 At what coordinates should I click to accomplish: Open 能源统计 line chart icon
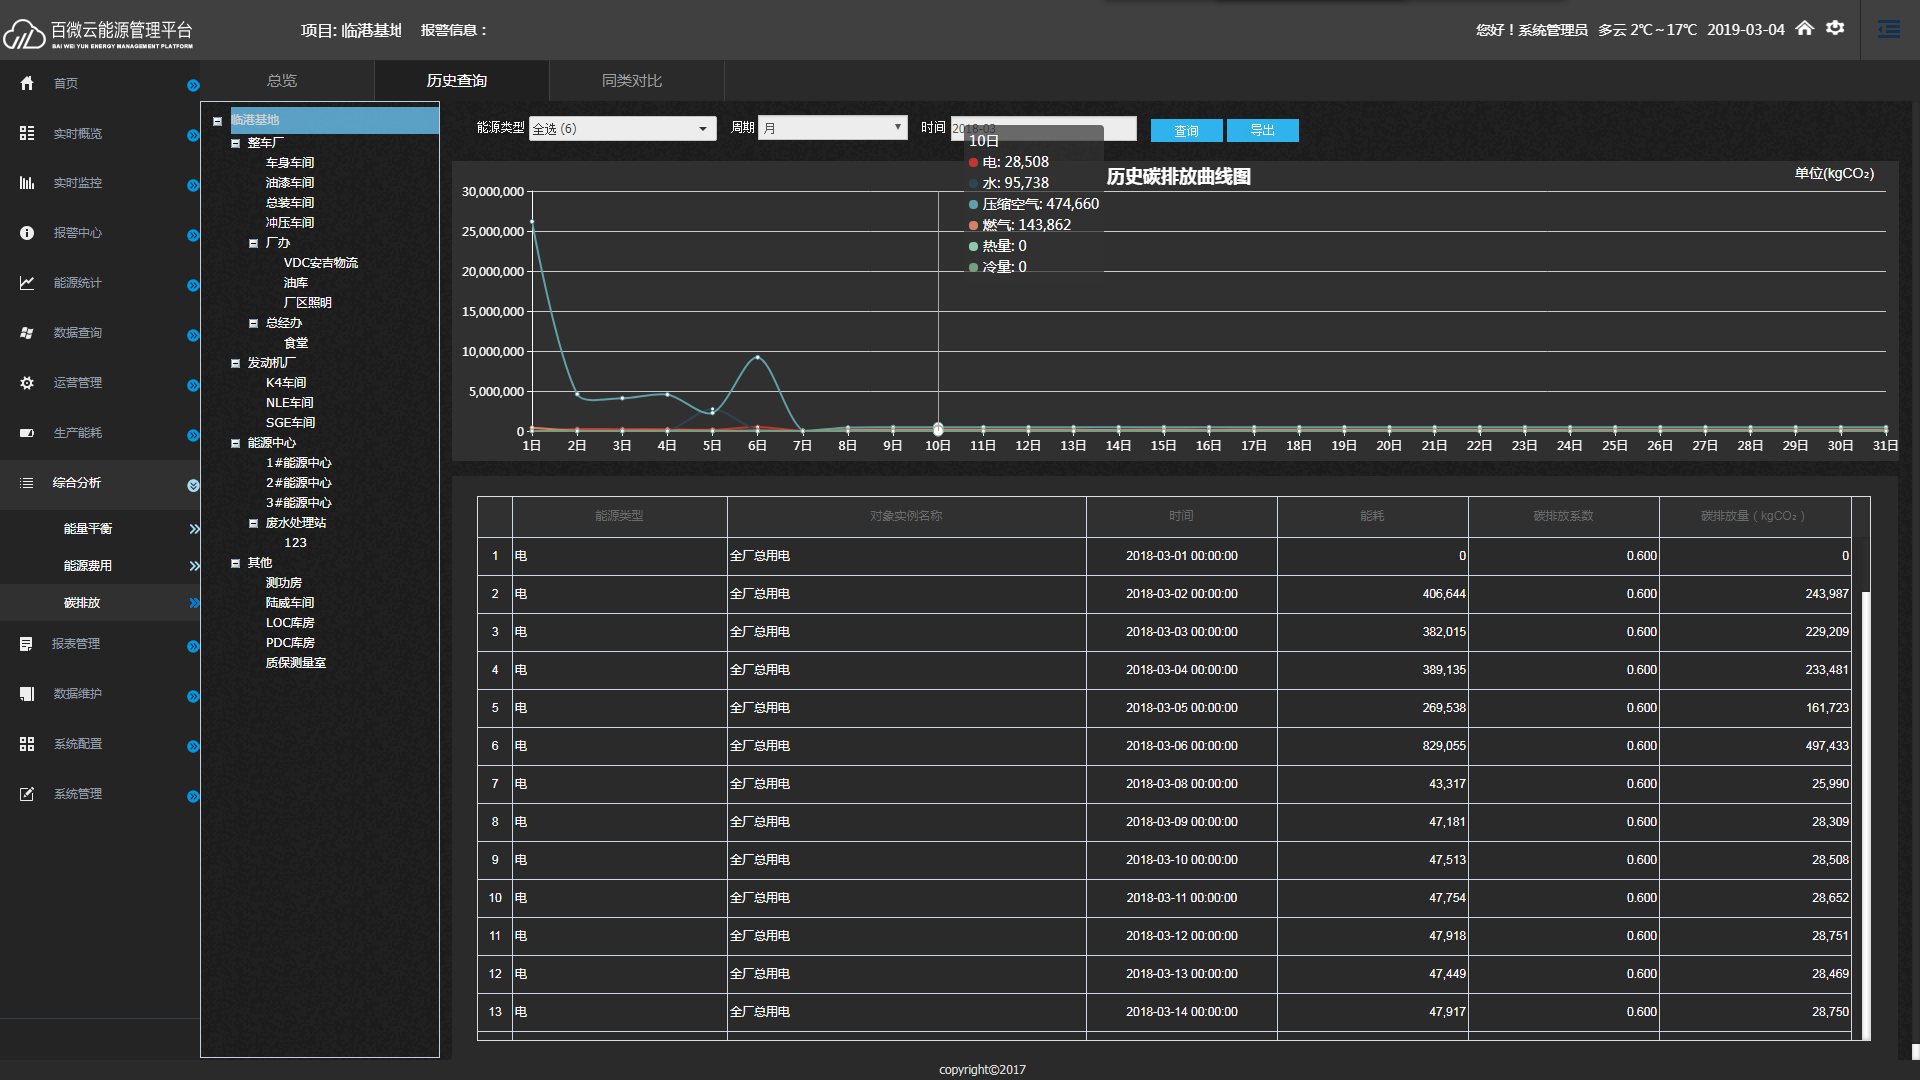tap(27, 283)
